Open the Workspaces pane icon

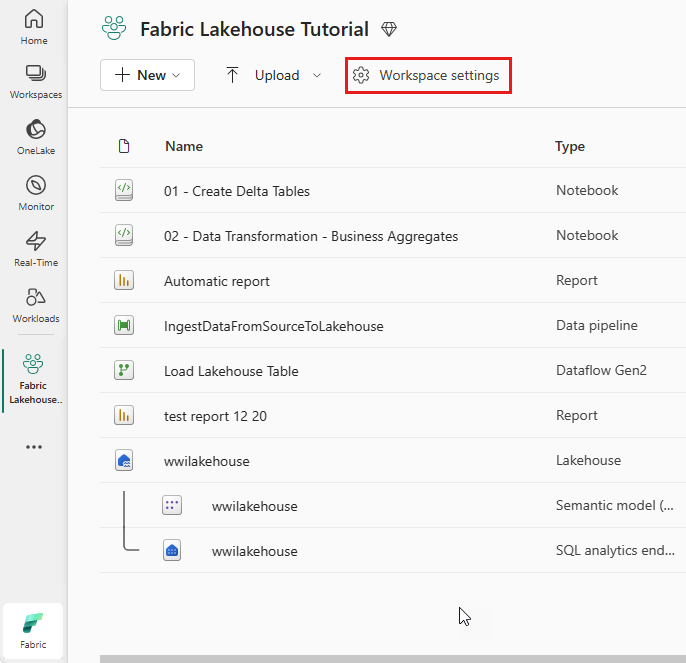[35, 82]
